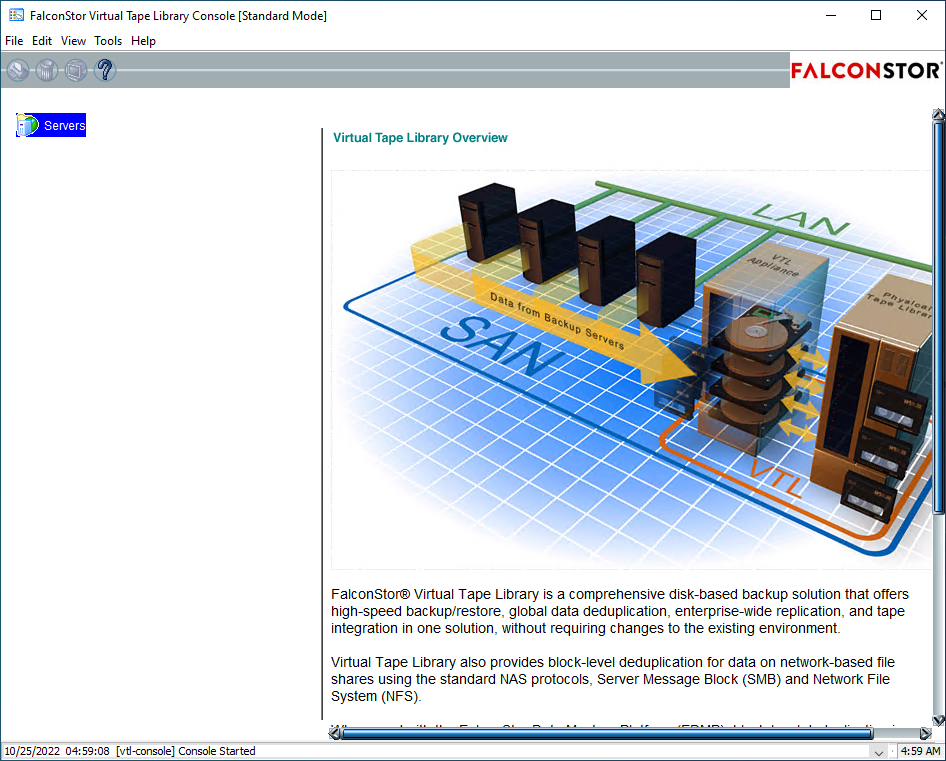Open the question mark Help toolbar icon
This screenshot has height=761, width=946.
(104, 70)
